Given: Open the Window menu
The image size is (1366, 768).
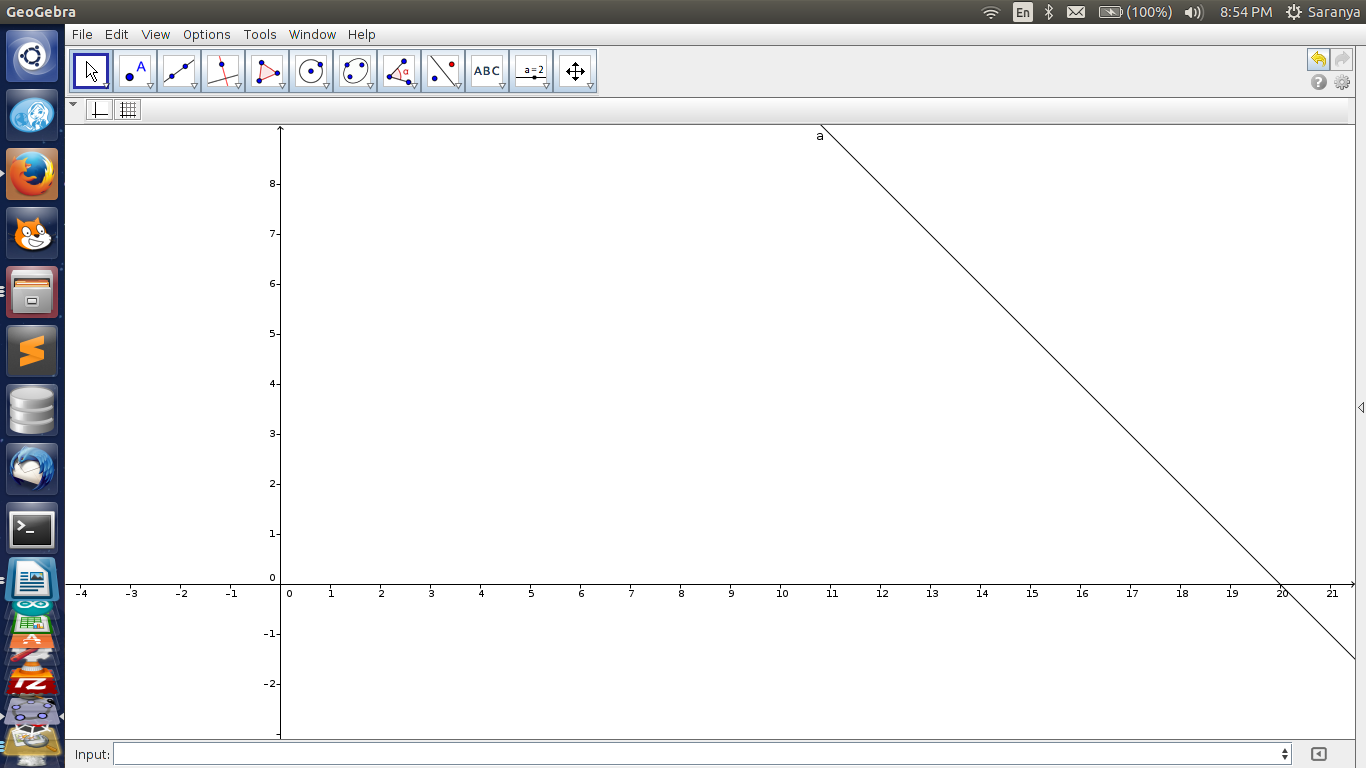Looking at the screenshot, I should coord(312,34).
